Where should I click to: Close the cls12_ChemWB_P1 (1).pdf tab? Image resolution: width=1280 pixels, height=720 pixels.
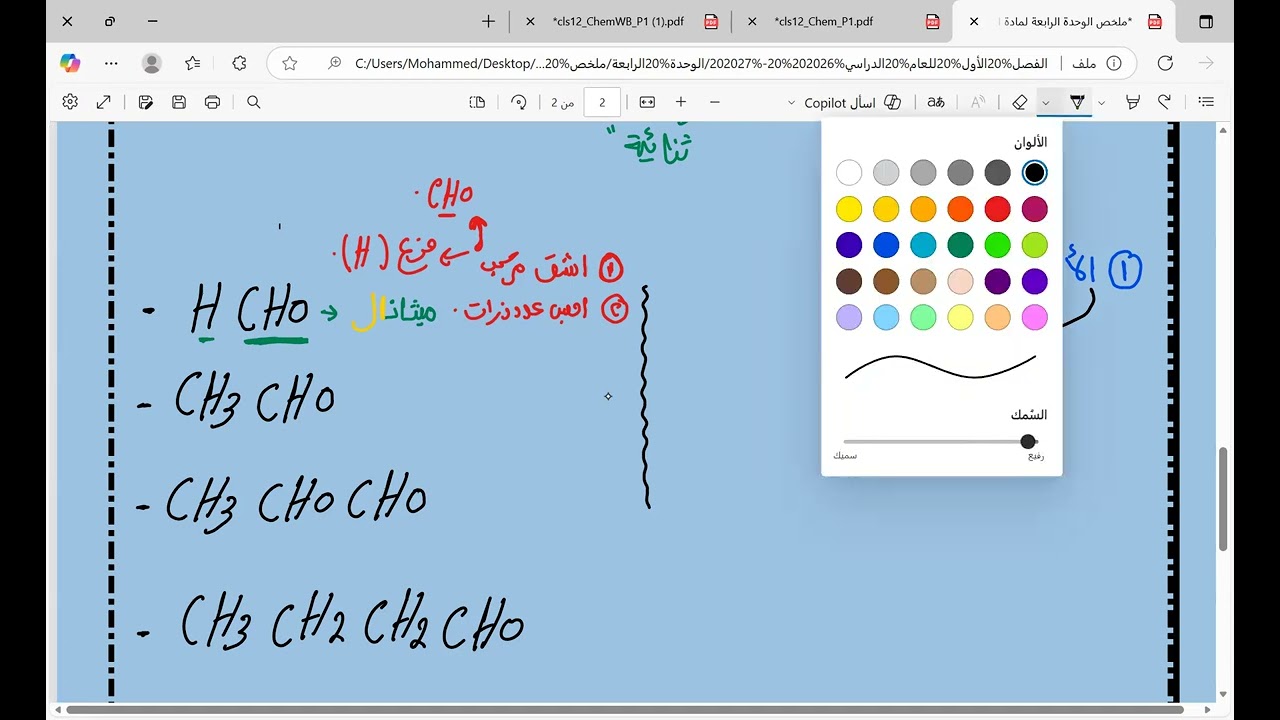[529, 21]
